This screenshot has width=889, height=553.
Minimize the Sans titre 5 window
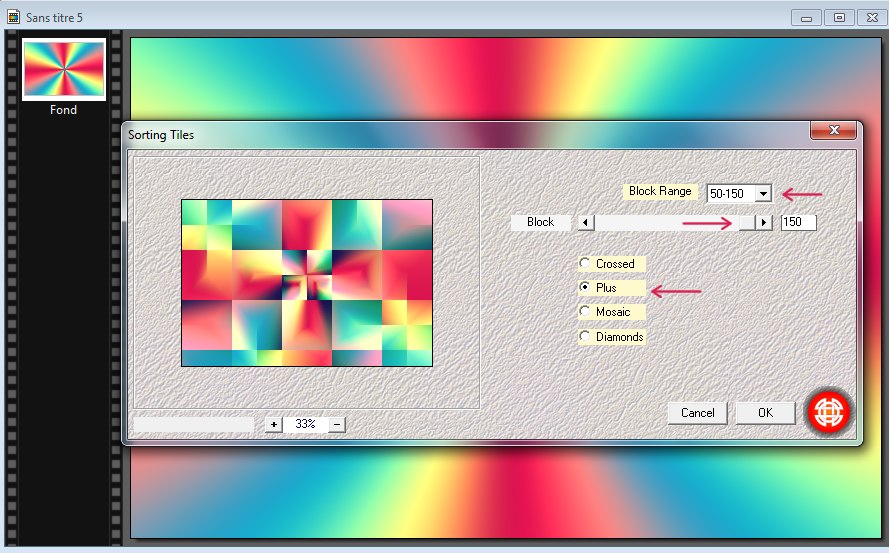click(806, 18)
